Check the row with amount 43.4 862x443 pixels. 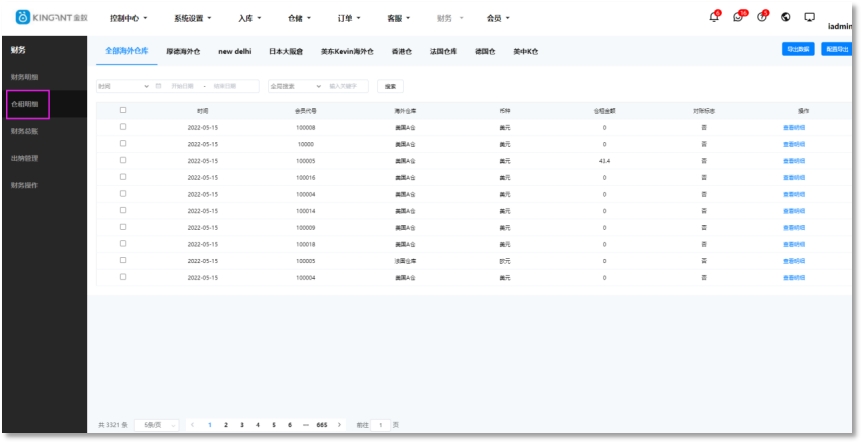pos(123,160)
